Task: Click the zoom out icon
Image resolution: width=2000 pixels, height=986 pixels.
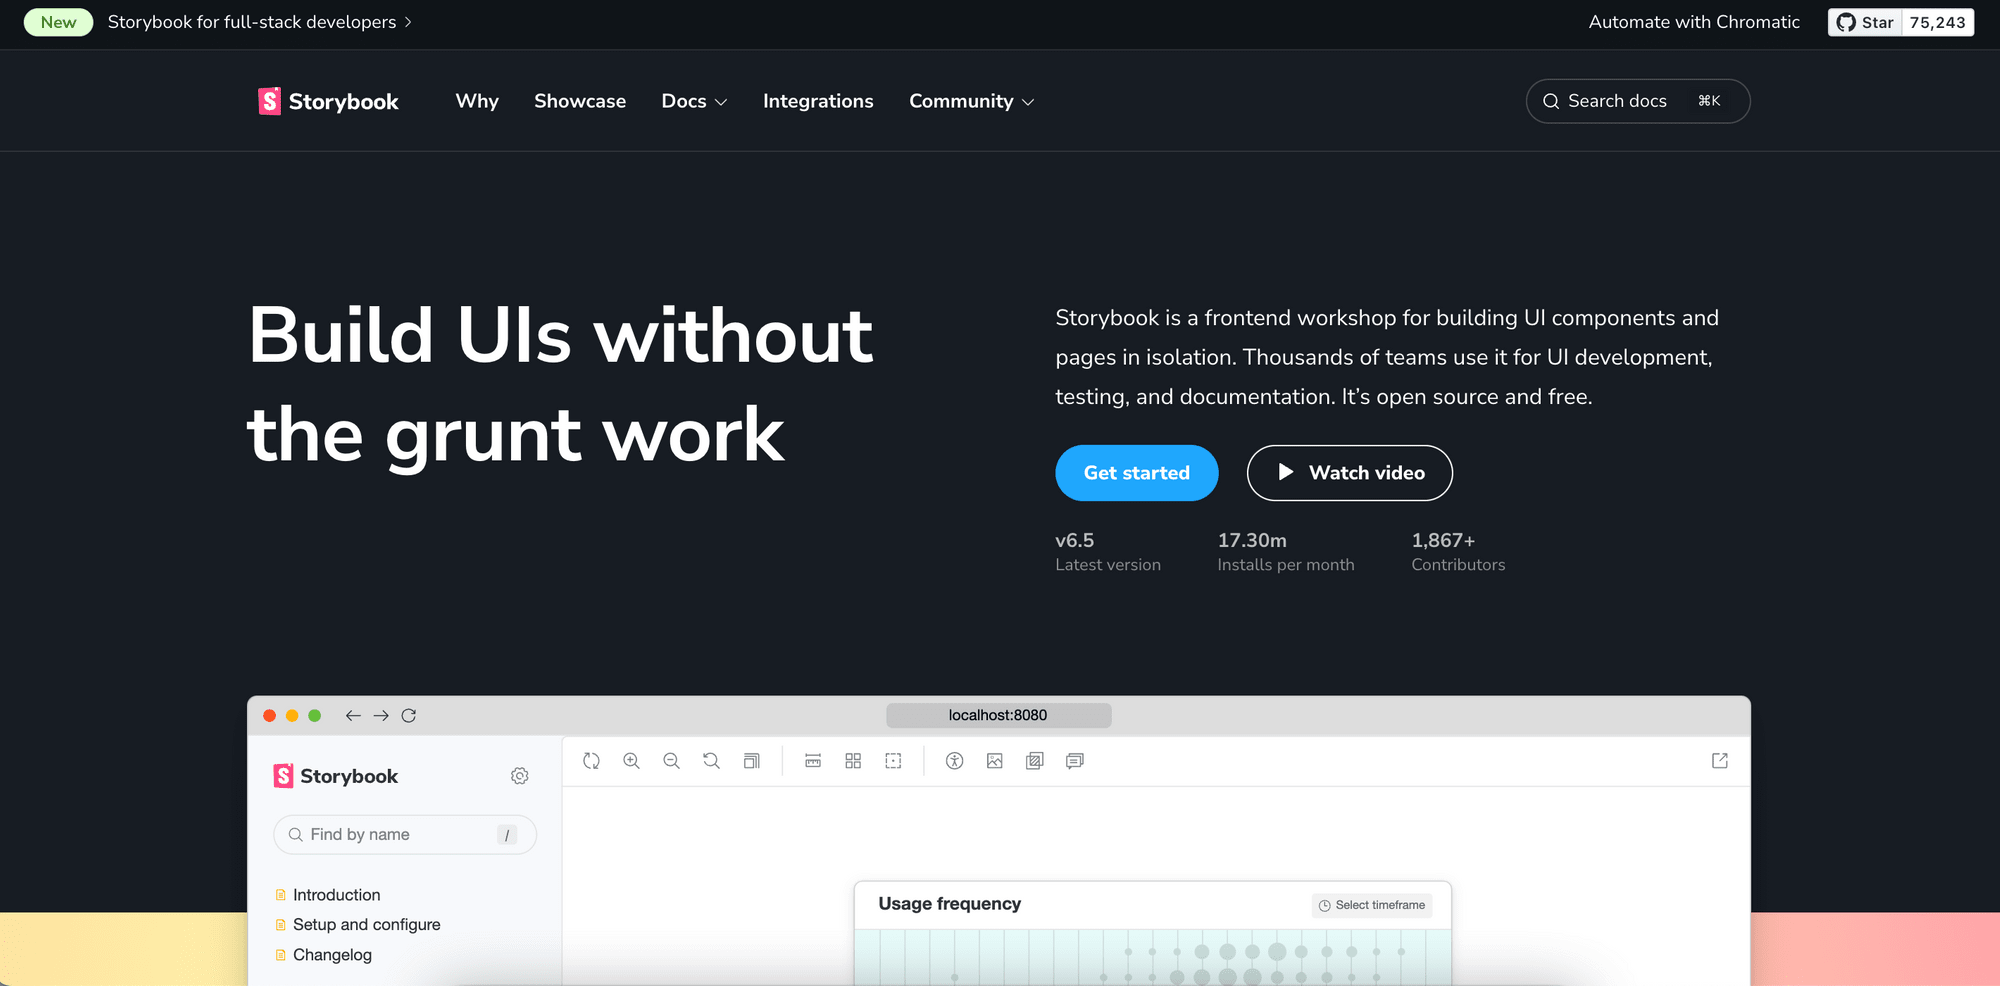Action: click(672, 761)
